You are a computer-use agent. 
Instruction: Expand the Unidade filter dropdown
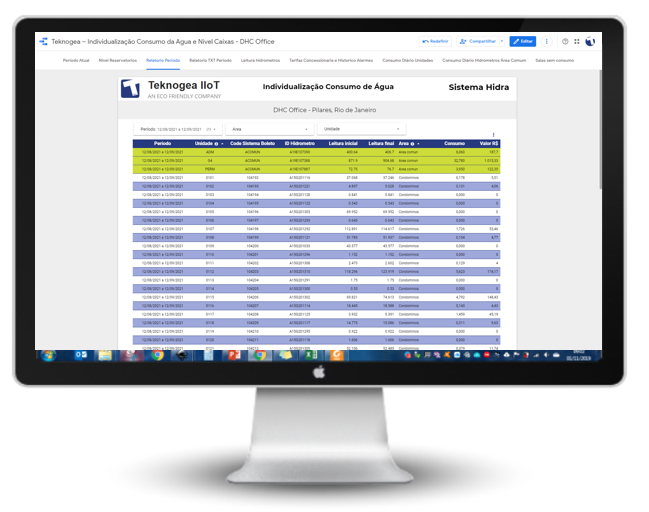click(x=362, y=129)
